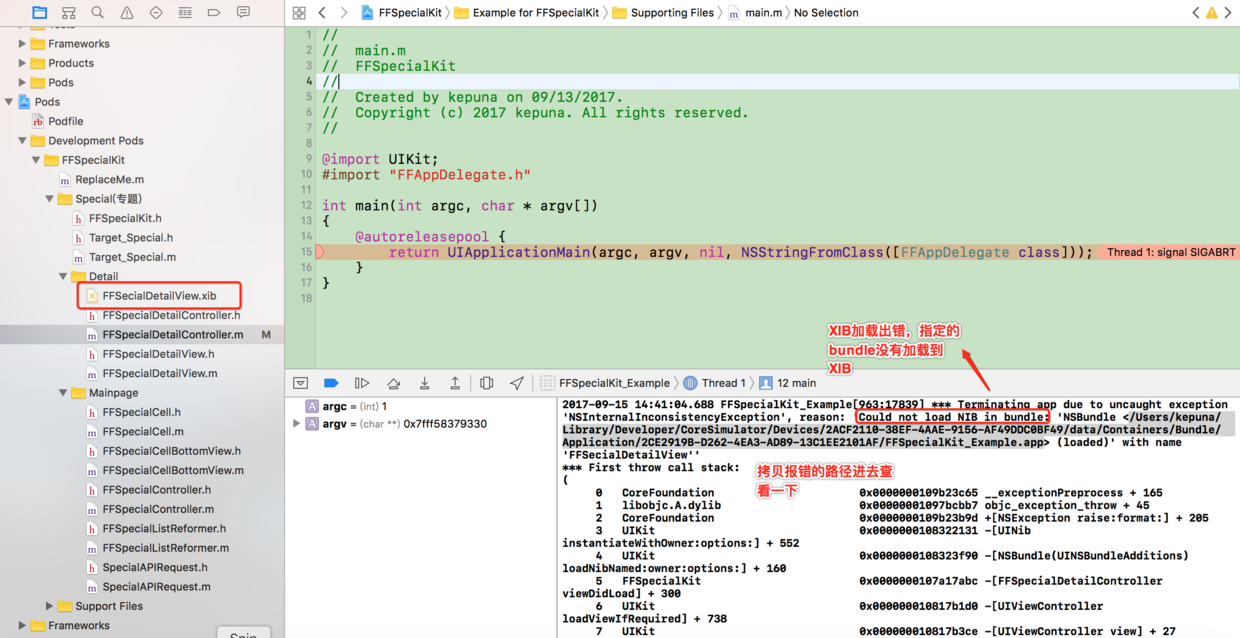Open the Symbol navigator
The height and width of the screenshot is (638, 1240).
coord(68,13)
